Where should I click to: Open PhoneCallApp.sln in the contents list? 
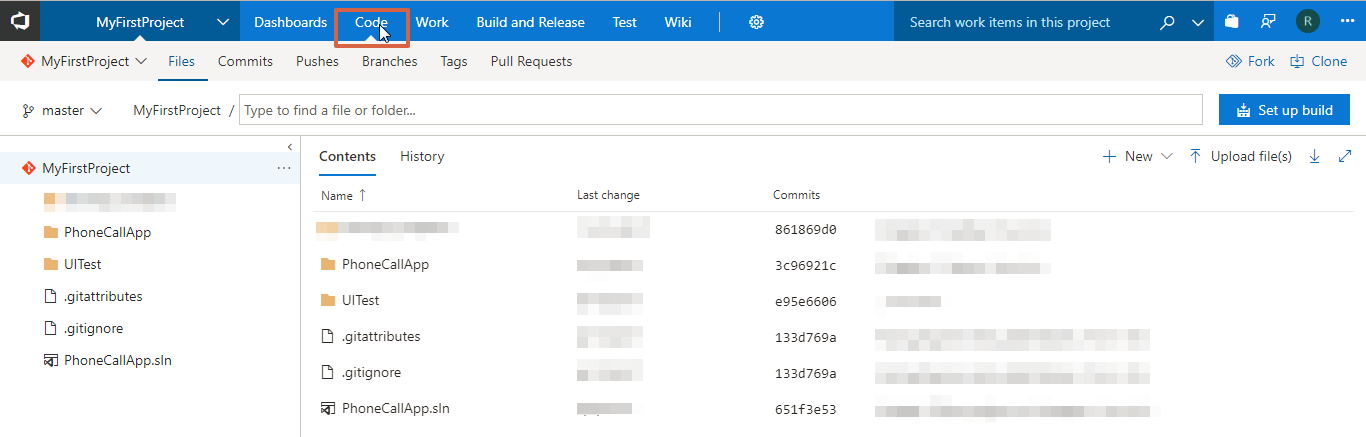coord(396,408)
